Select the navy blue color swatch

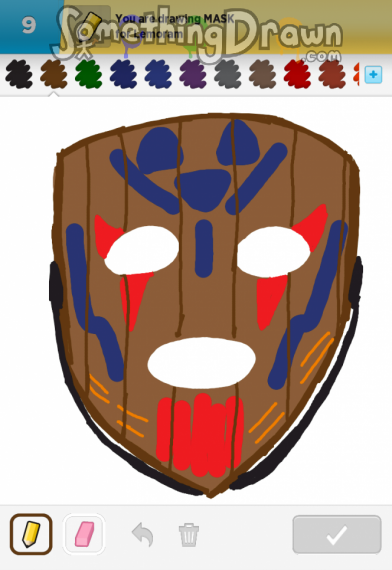click(124, 75)
